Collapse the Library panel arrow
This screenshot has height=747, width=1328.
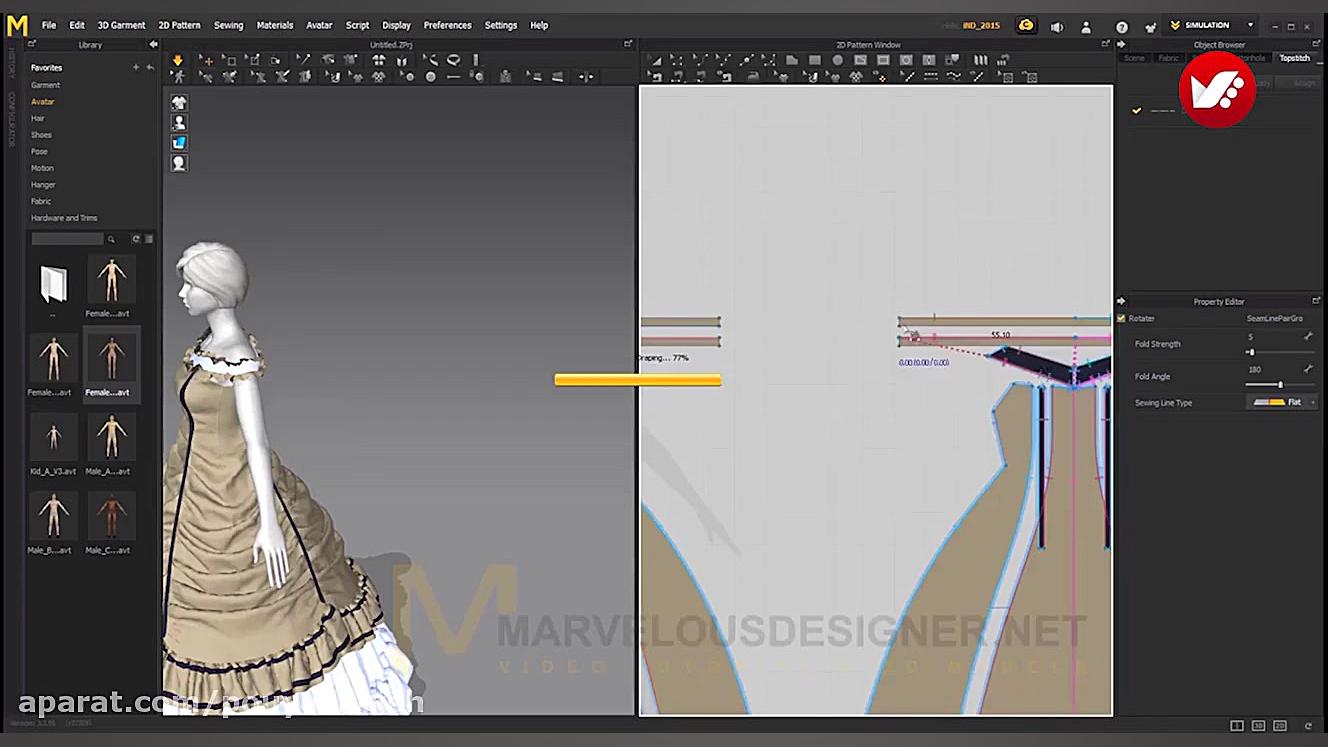pyautogui.click(x=153, y=44)
